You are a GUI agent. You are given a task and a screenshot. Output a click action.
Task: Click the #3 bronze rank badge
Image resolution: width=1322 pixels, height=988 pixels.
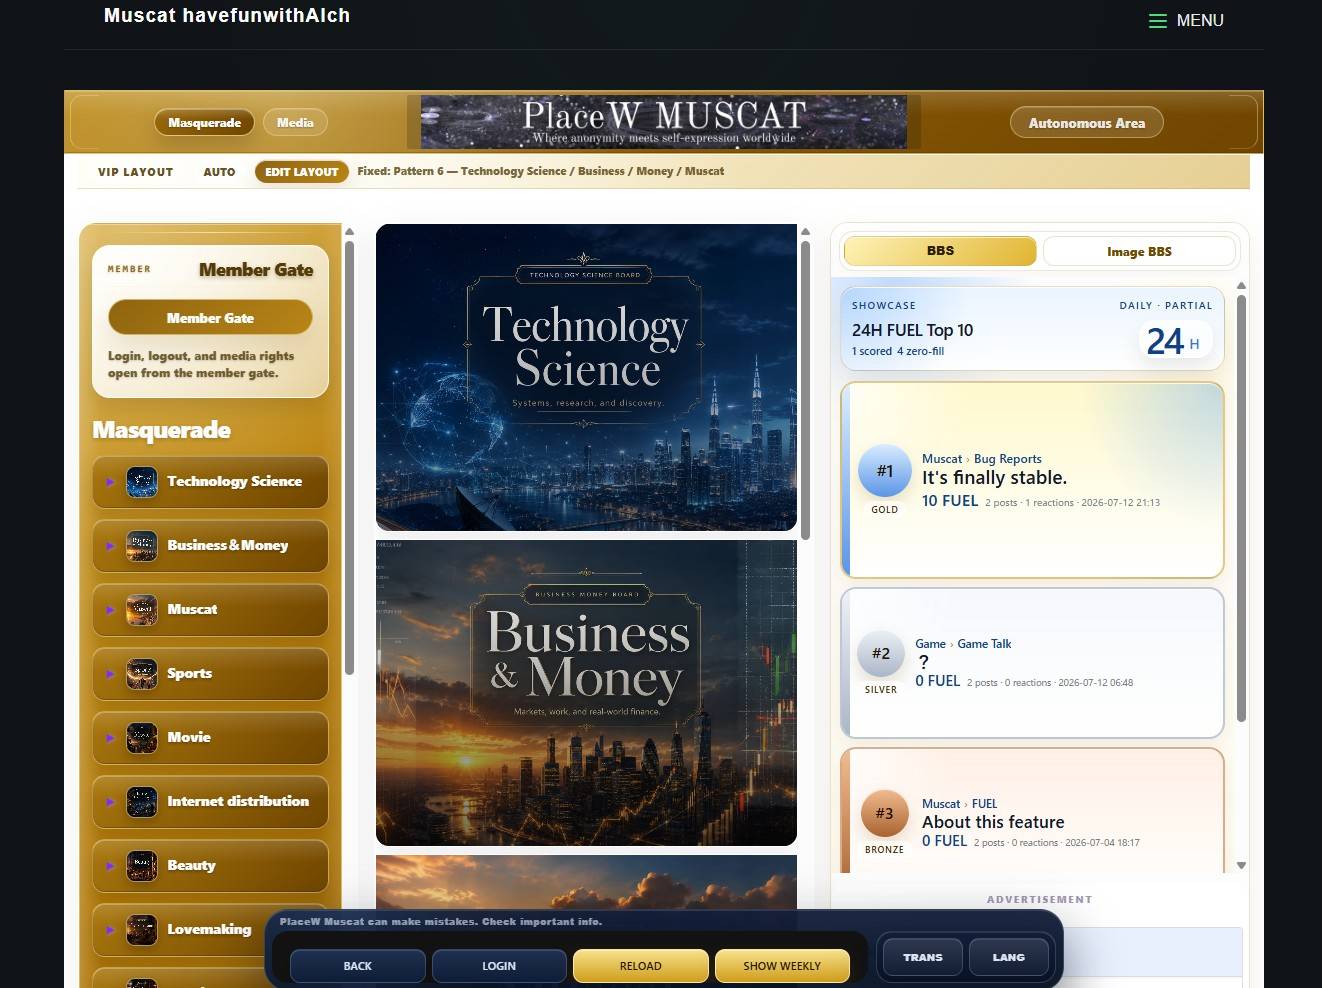point(885,814)
